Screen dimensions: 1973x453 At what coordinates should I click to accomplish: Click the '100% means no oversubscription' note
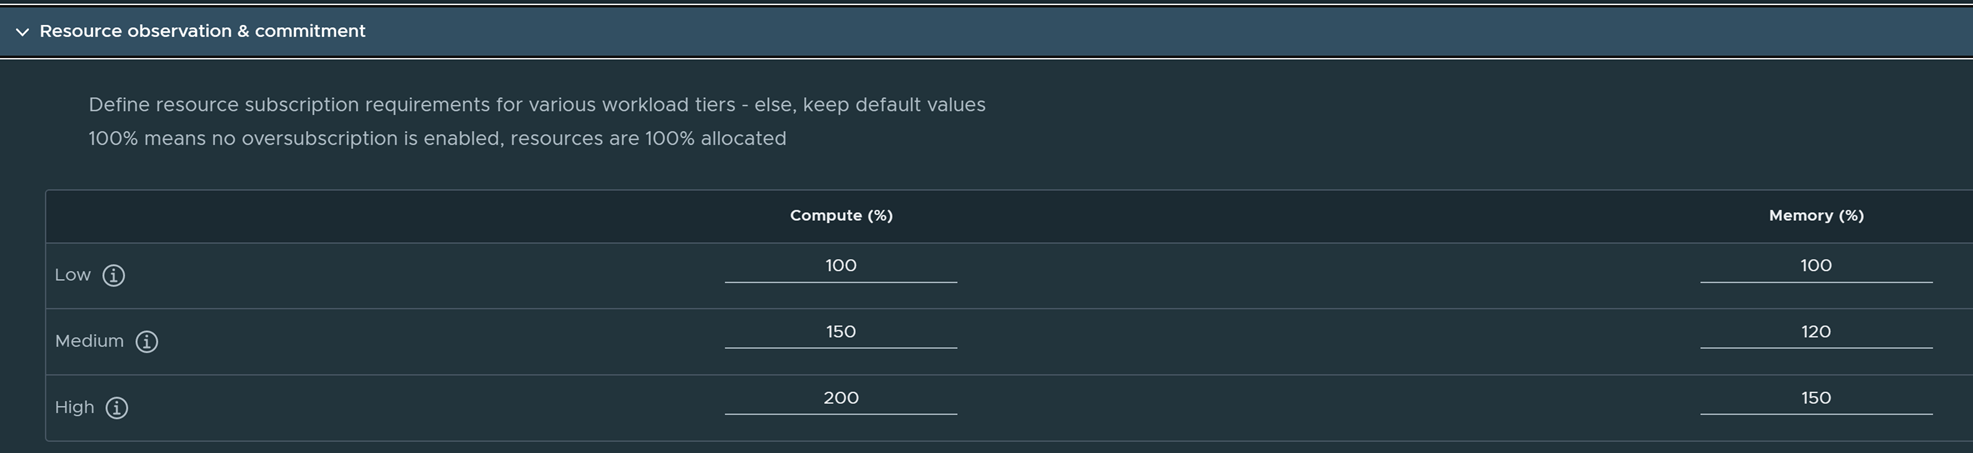[437, 139]
